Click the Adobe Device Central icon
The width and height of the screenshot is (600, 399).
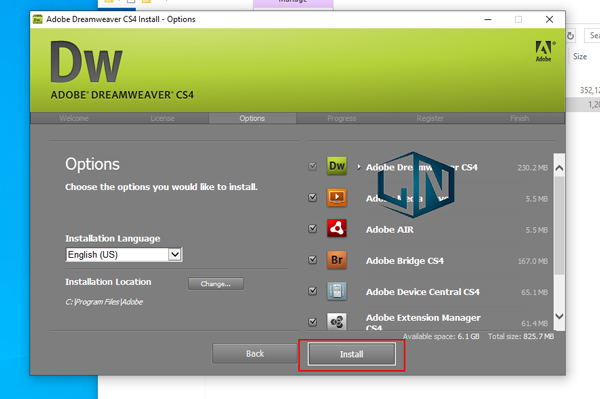pos(337,291)
